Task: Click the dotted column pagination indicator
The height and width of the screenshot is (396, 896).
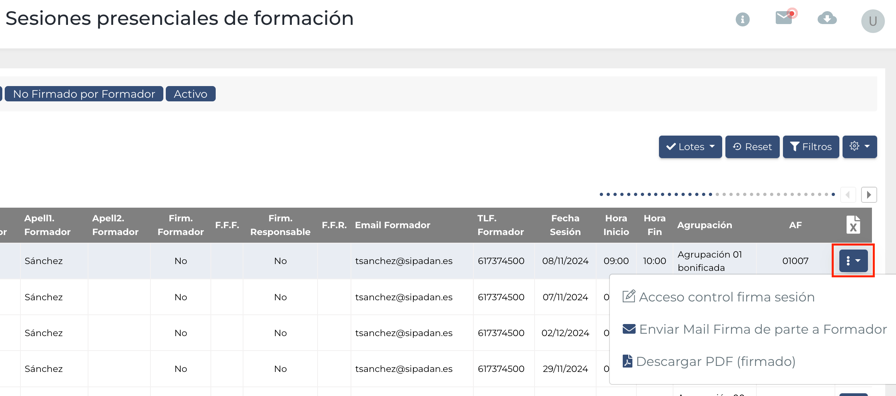Action: (x=718, y=195)
